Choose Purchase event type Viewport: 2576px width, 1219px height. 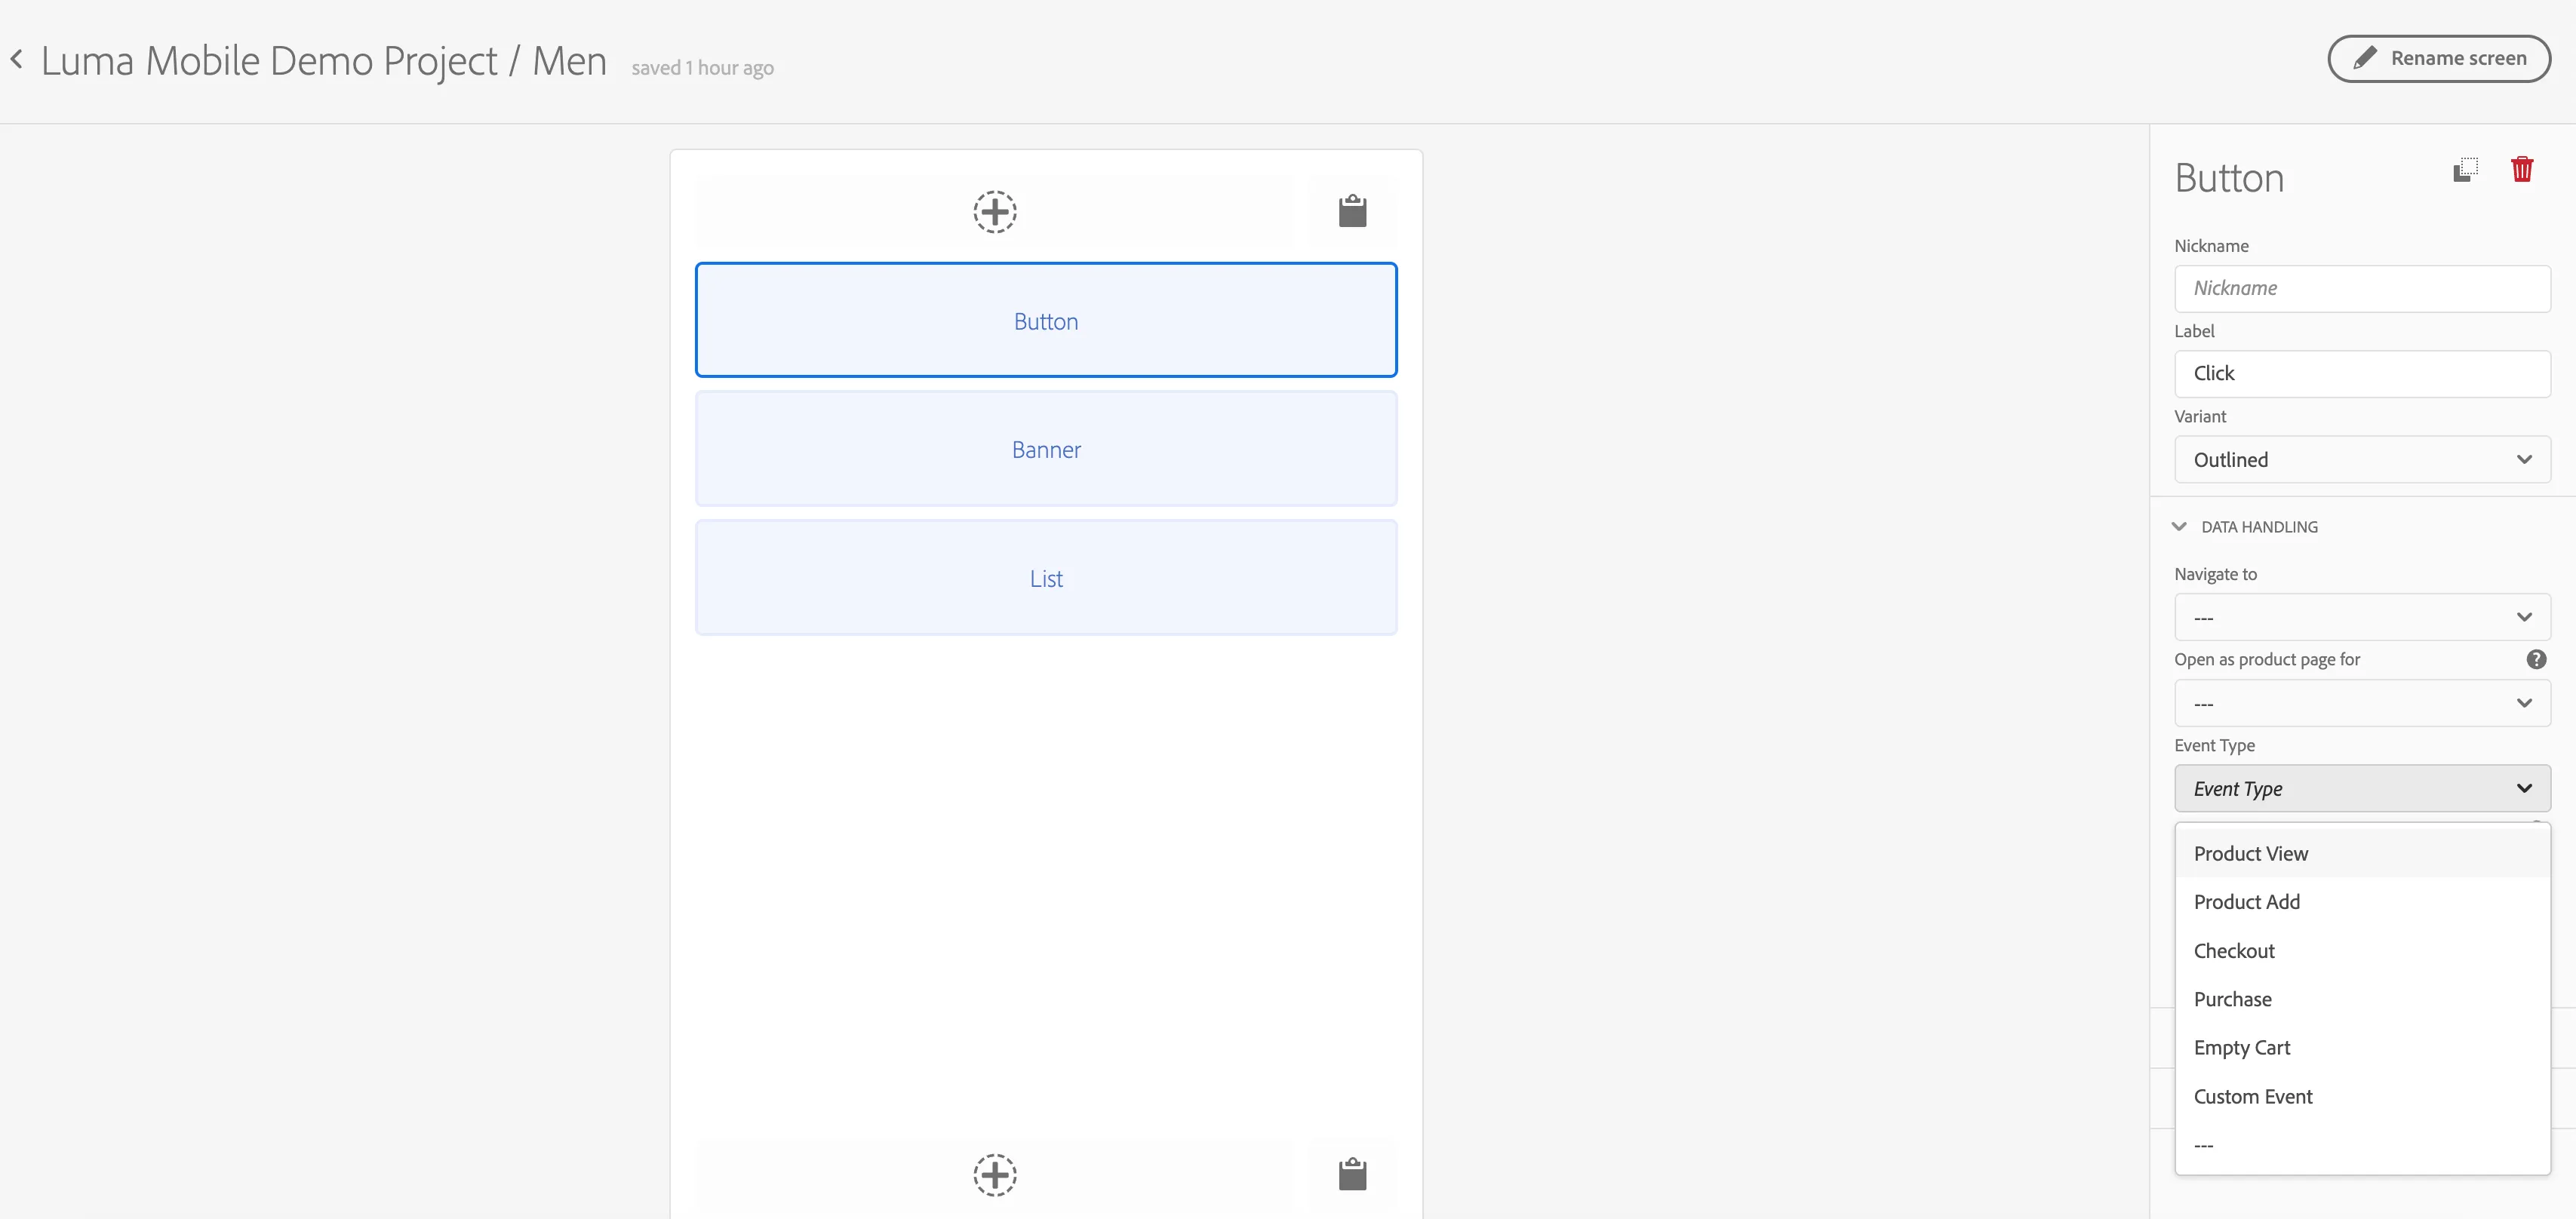click(x=2362, y=999)
